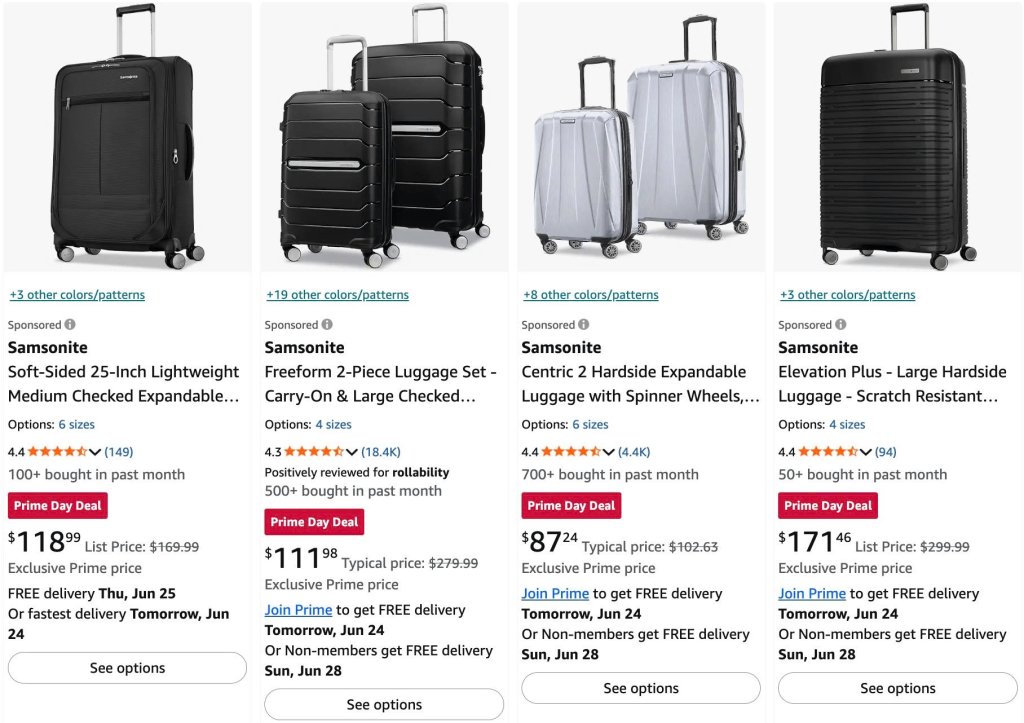Click star rating of Elevation Plus luggage

pos(827,451)
